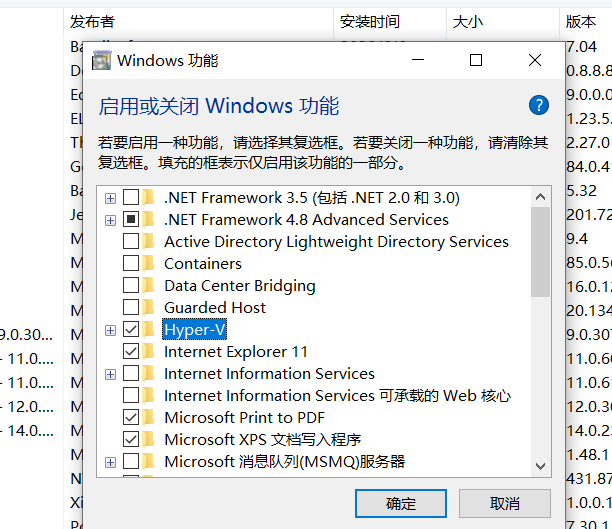Select Data Center Bridging label
Screen dimensions: 612x529
point(240,286)
